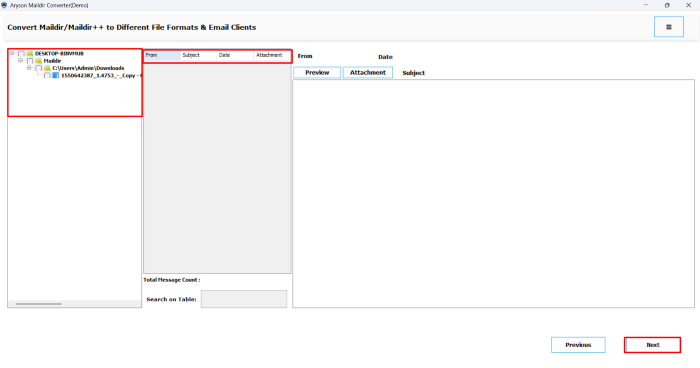Switch to the Attachment tab
Viewport: 700px width, 368px height.
[x=368, y=72]
